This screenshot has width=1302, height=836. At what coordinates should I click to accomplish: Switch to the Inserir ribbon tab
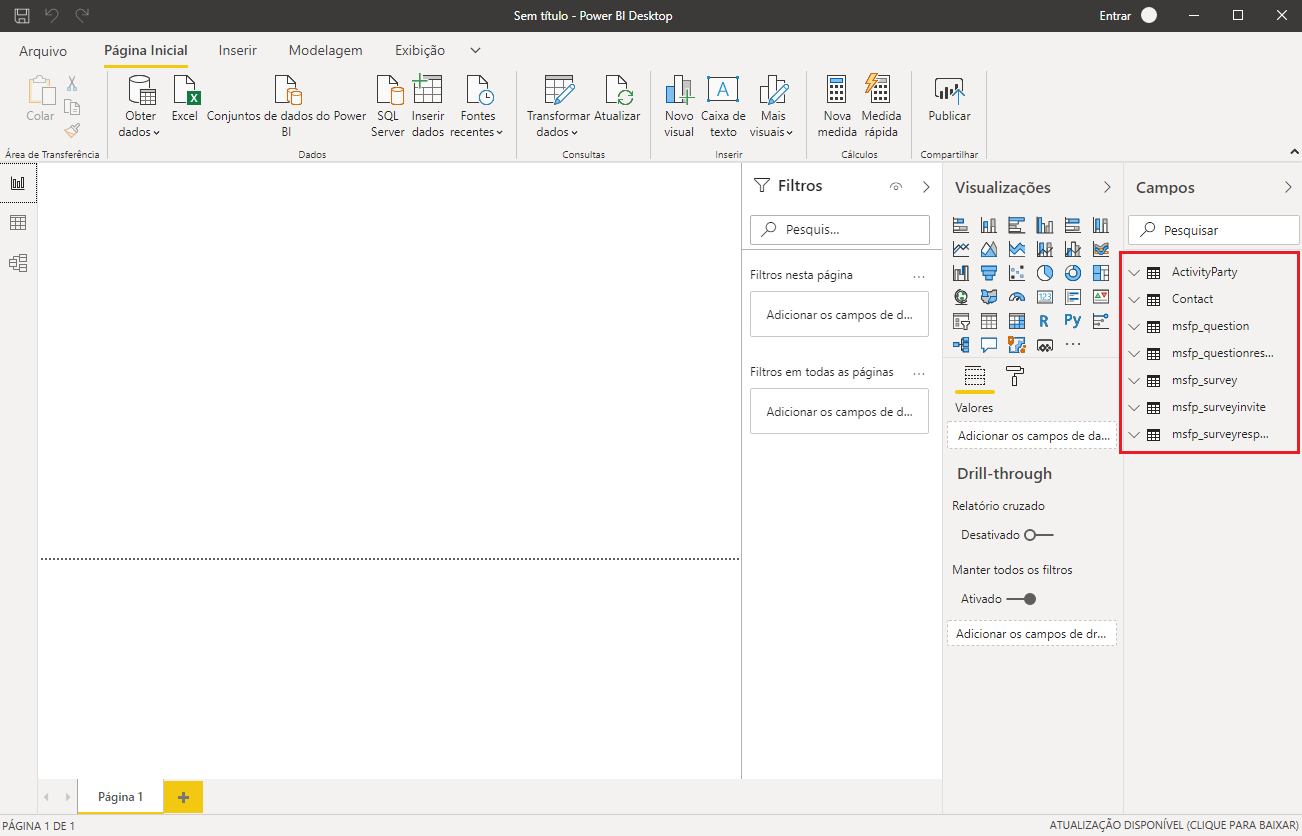pyautogui.click(x=238, y=50)
